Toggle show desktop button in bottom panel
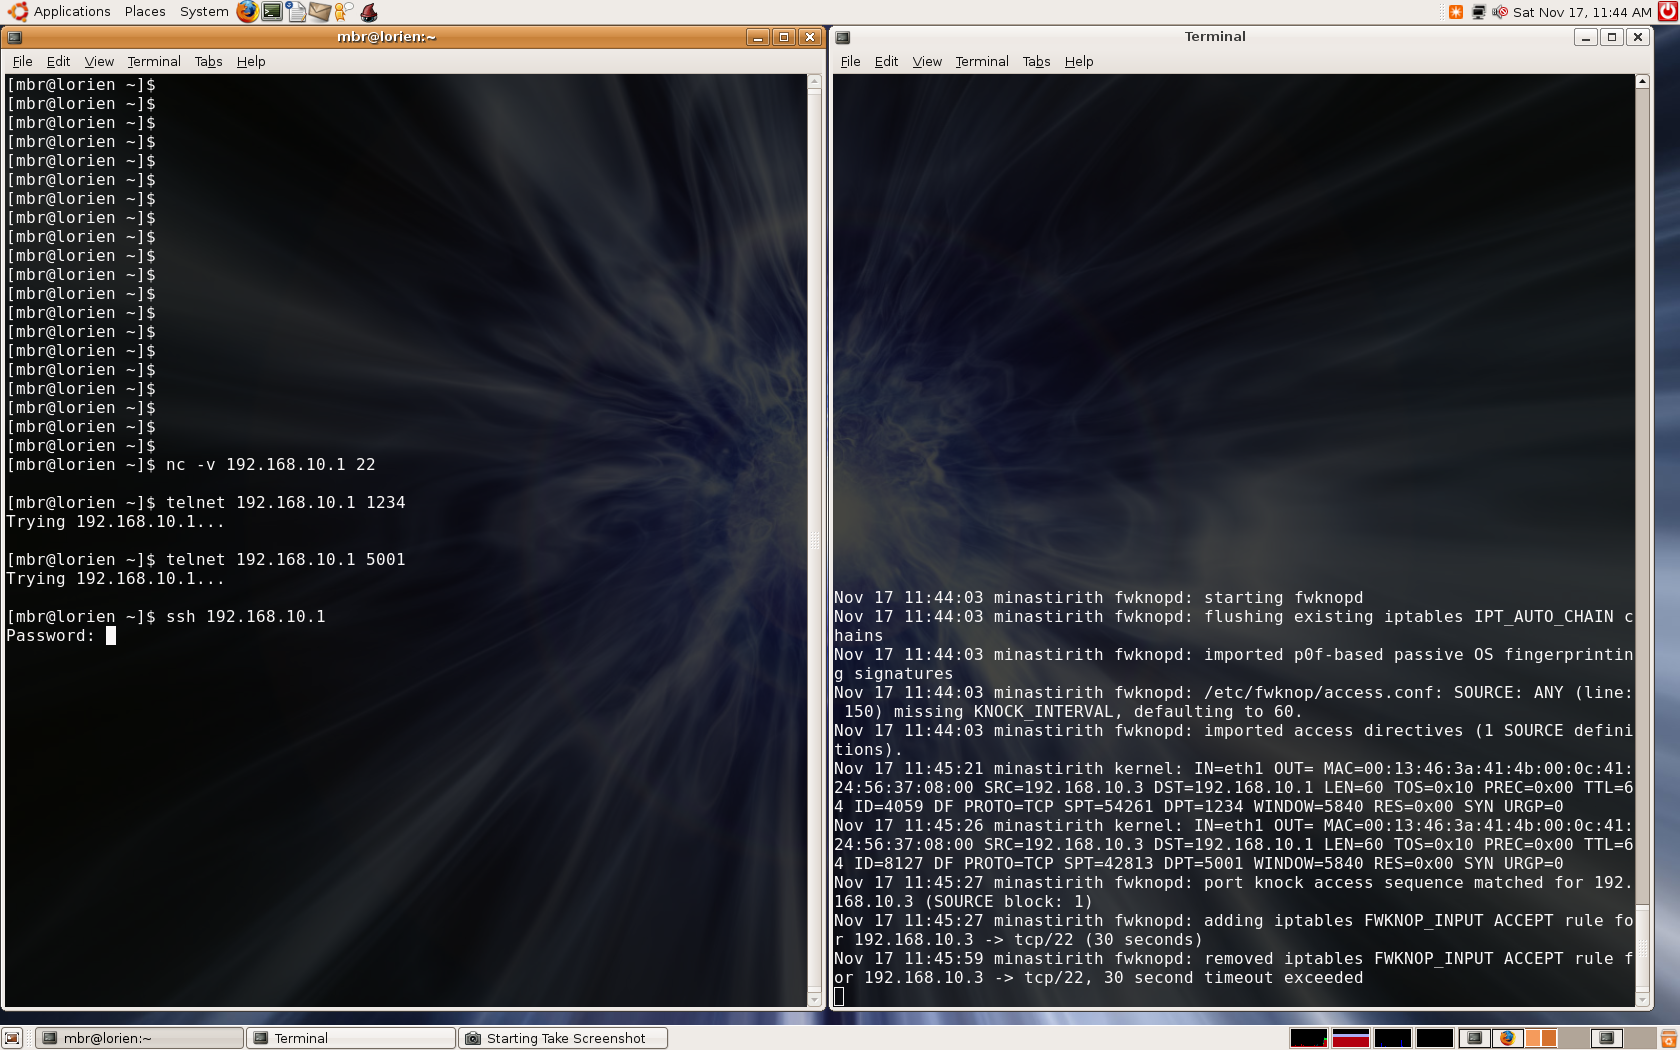The height and width of the screenshot is (1050, 1680). click(12, 1038)
